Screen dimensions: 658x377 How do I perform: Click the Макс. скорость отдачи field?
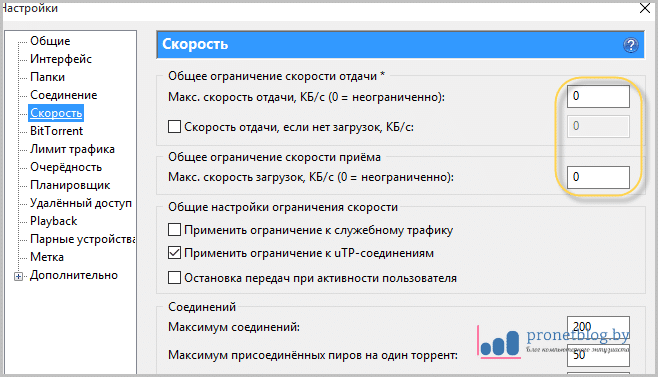pos(598,96)
